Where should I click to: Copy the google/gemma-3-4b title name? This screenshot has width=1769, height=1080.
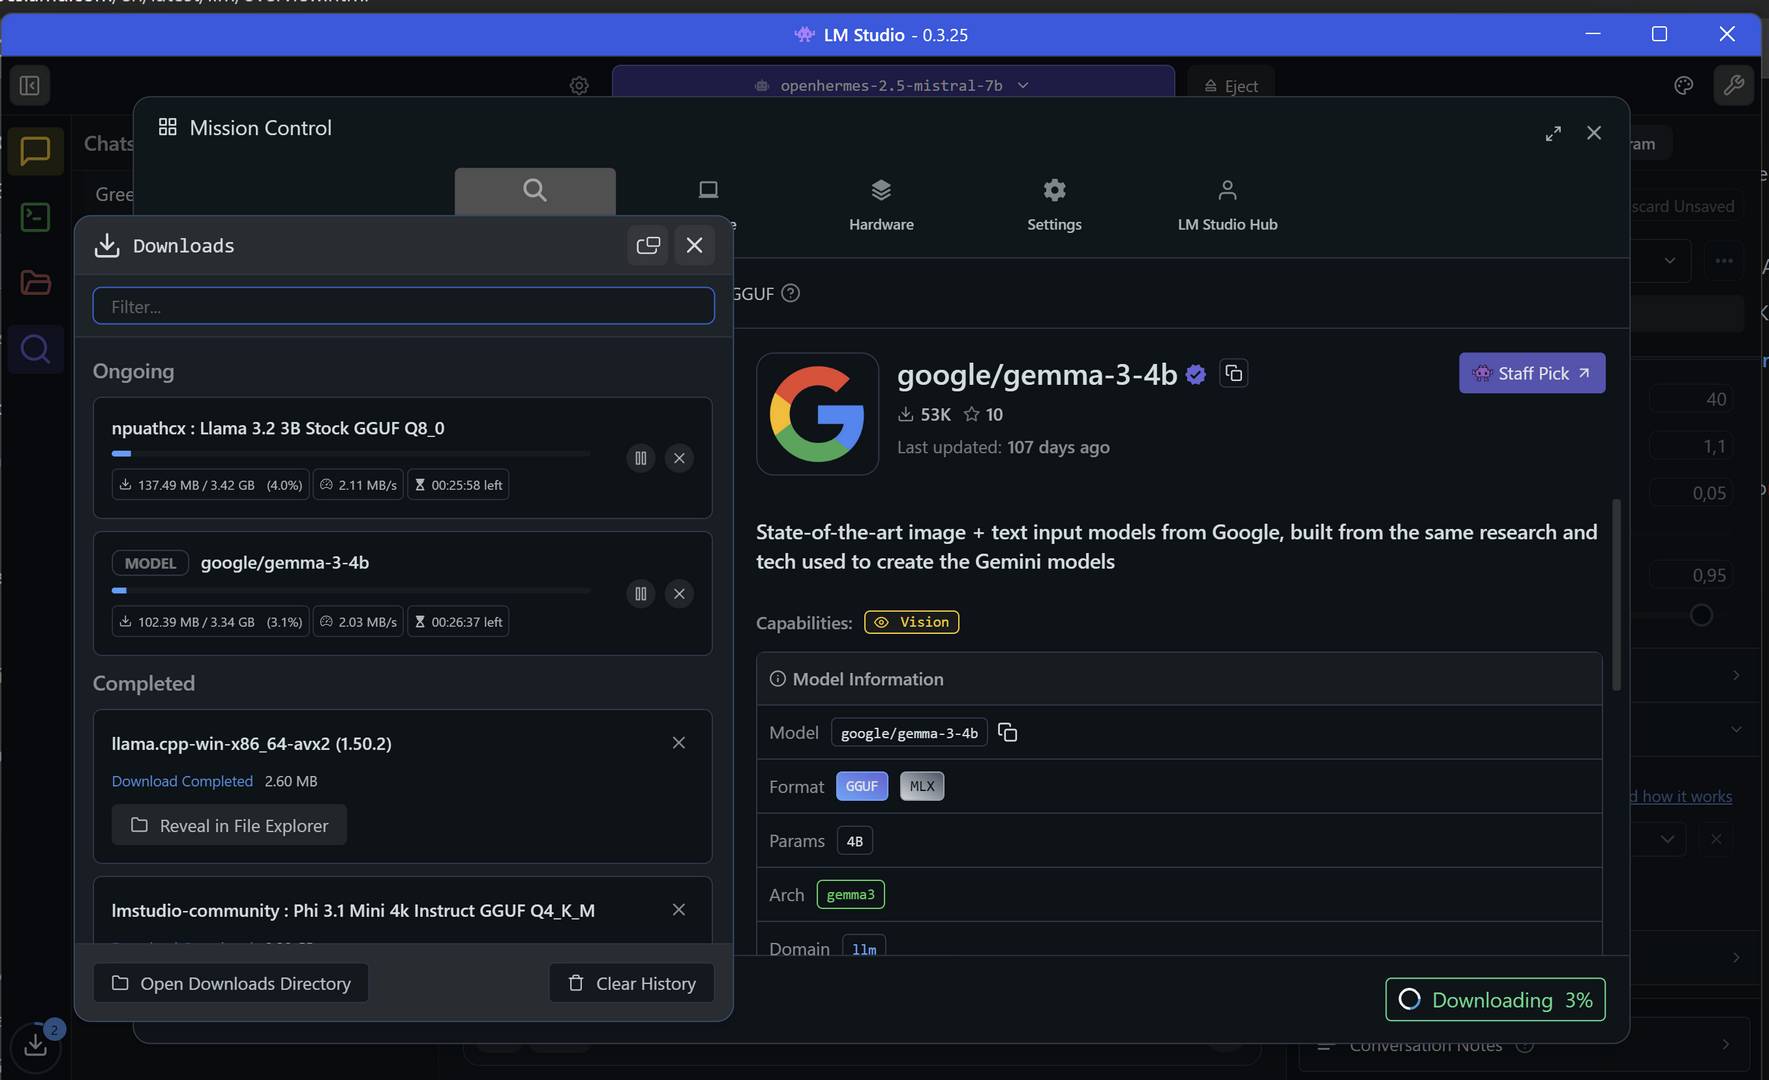click(1234, 373)
